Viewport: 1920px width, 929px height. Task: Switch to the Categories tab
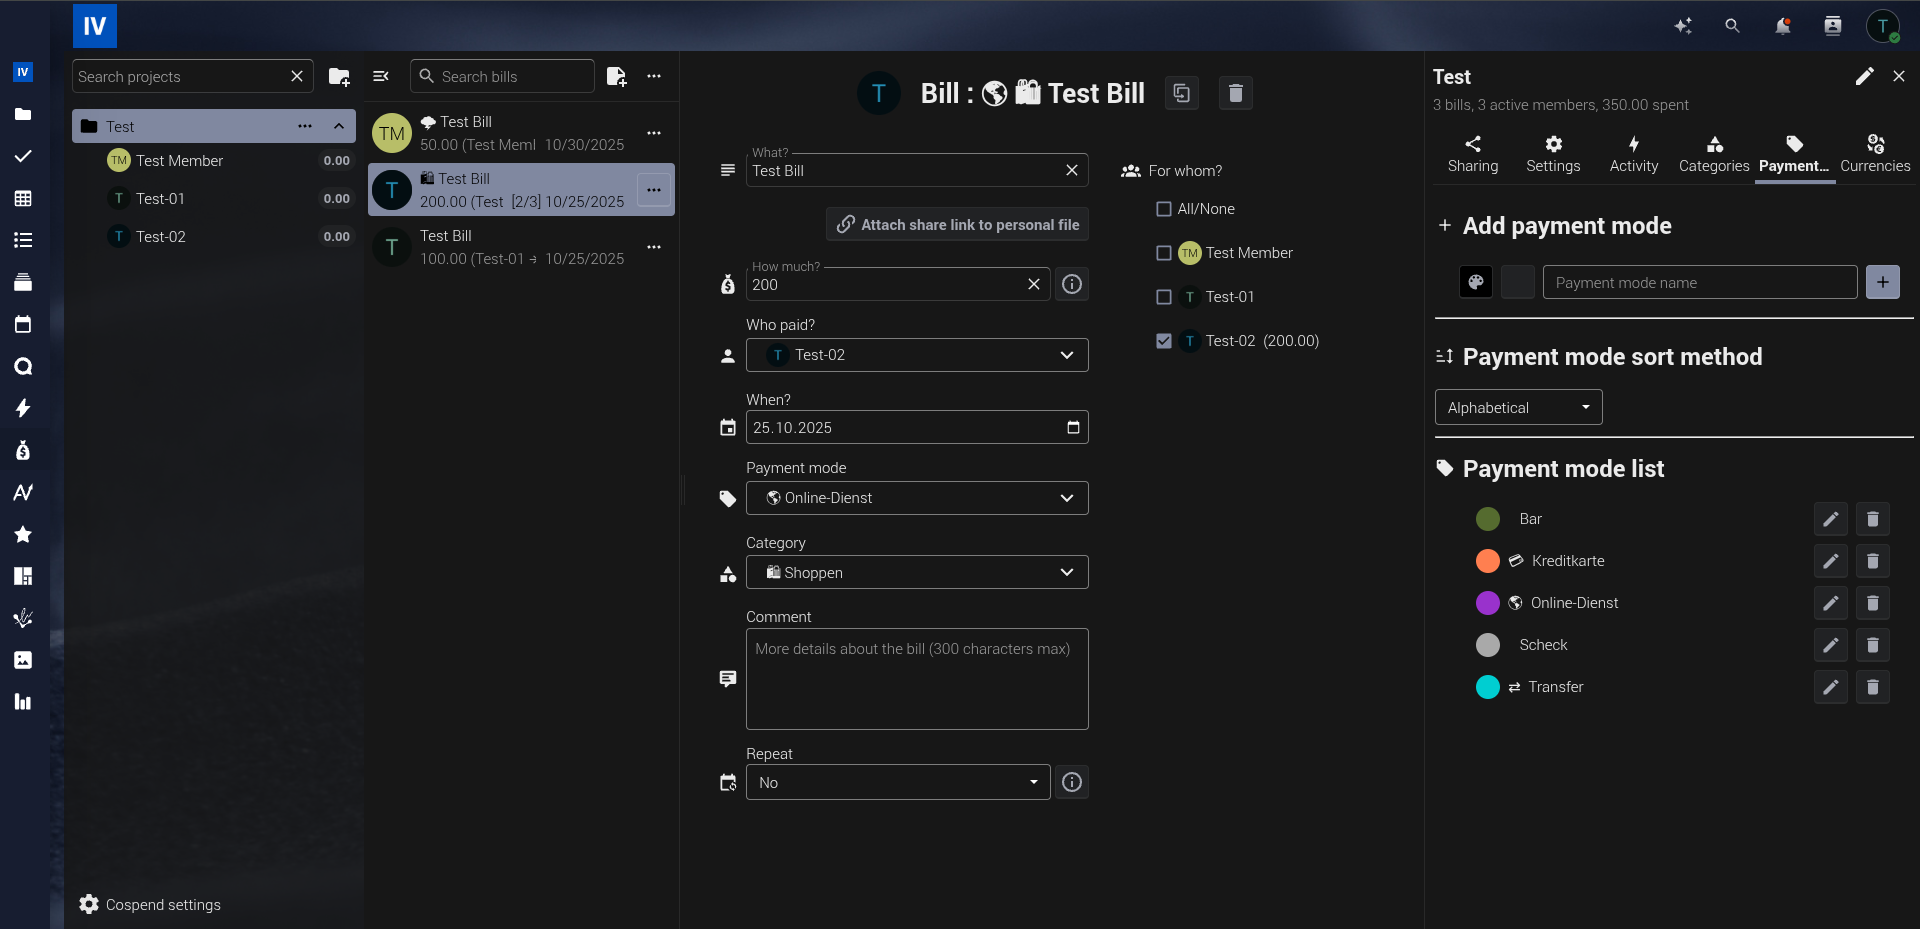point(1713,154)
